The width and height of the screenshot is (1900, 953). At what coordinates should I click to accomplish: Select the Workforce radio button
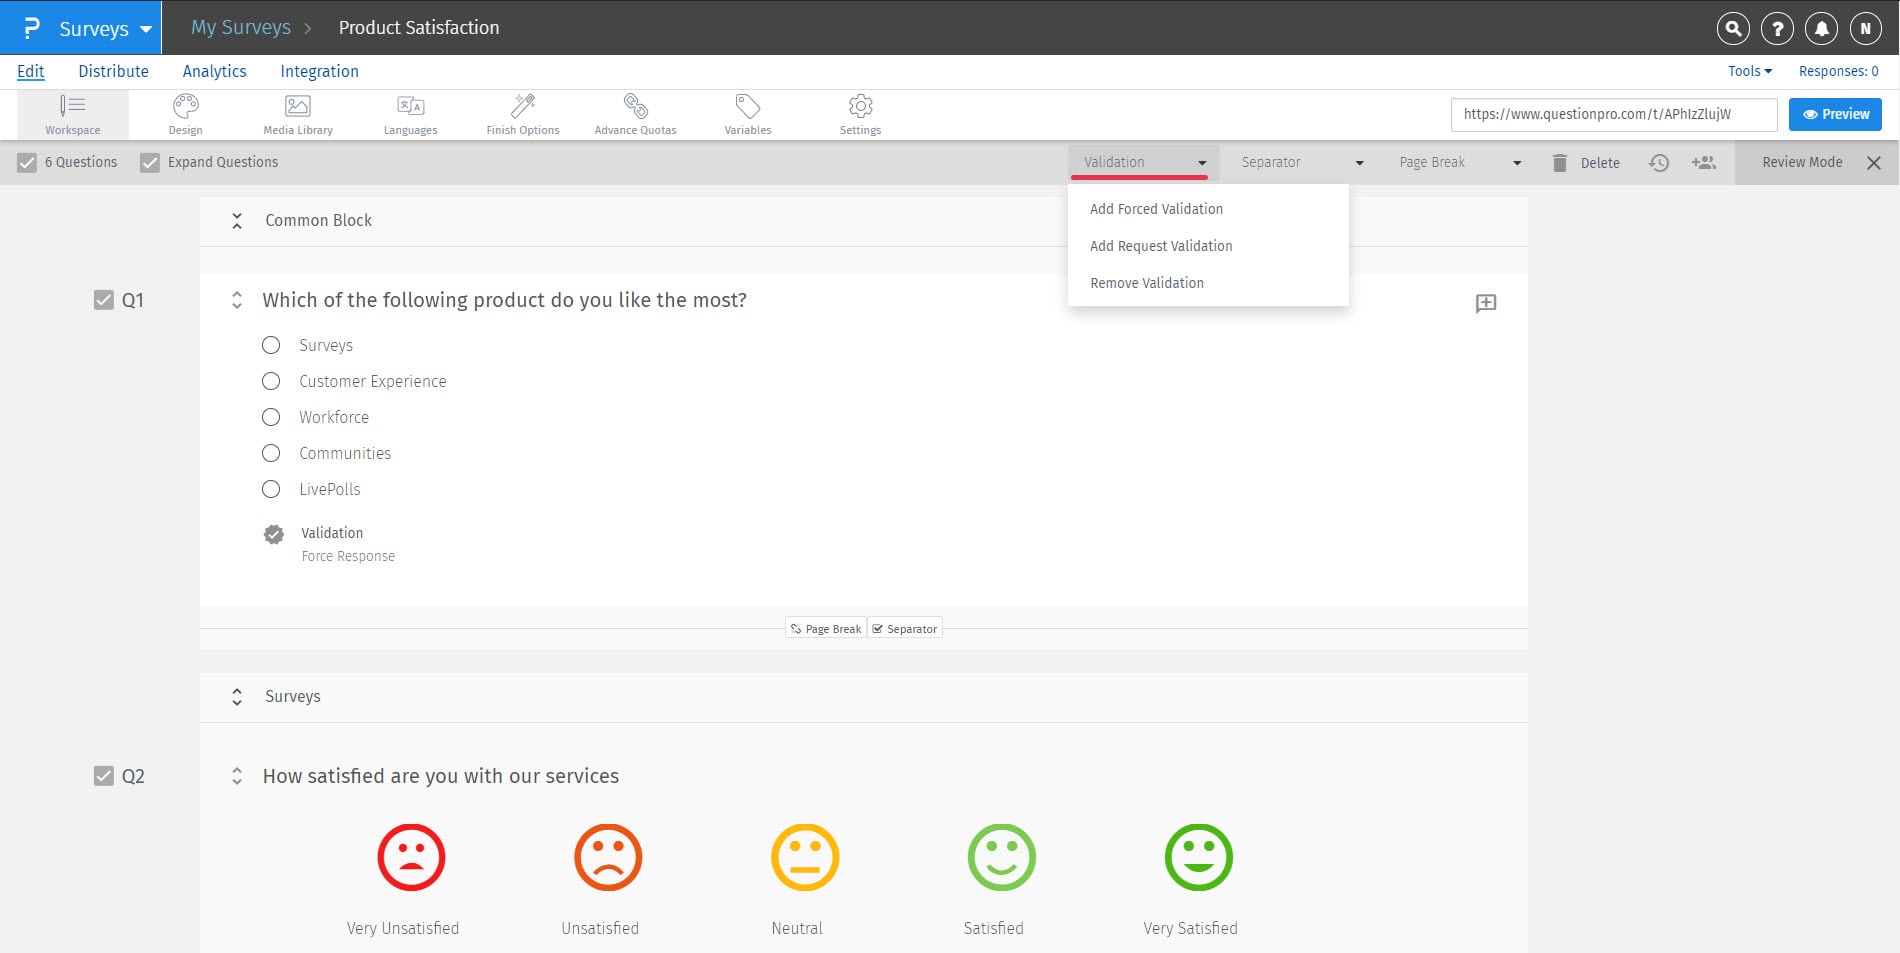click(x=270, y=417)
